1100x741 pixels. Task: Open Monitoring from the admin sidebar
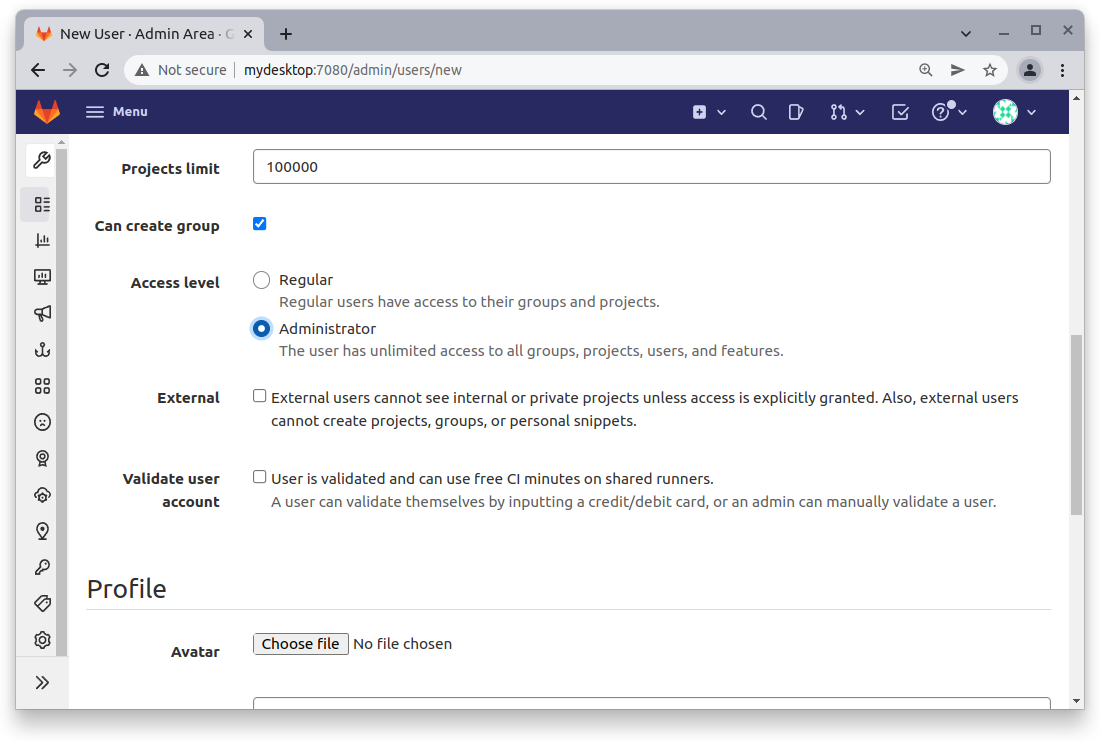pos(41,277)
